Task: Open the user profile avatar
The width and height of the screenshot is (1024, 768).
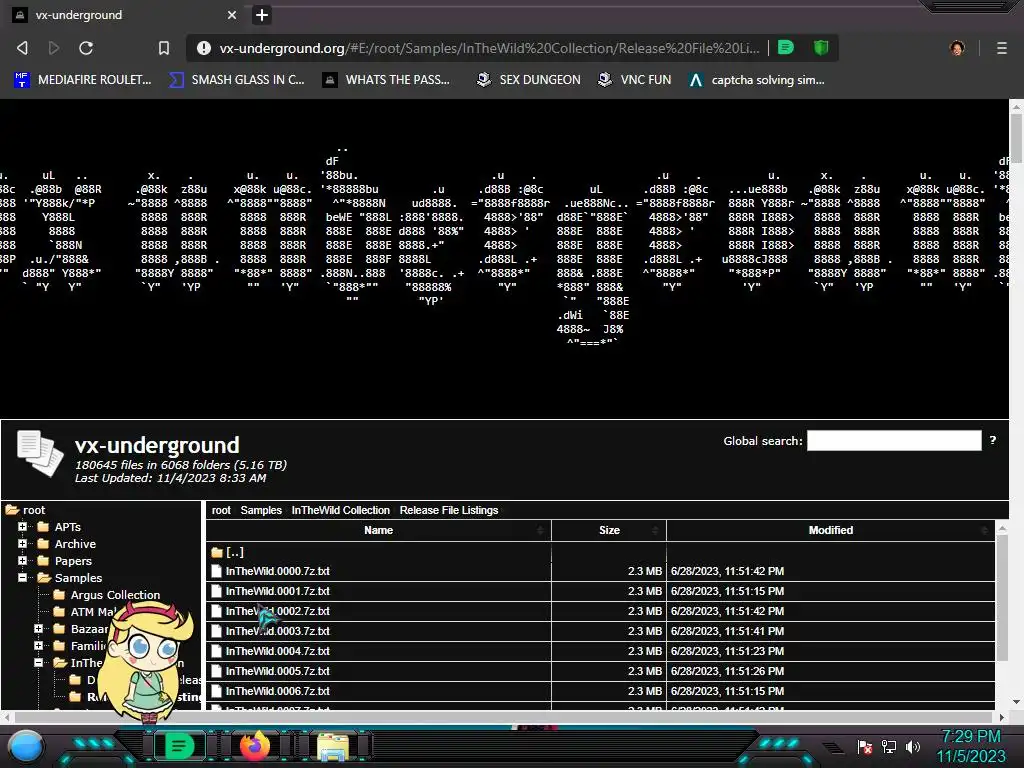Action: (x=957, y=48)
